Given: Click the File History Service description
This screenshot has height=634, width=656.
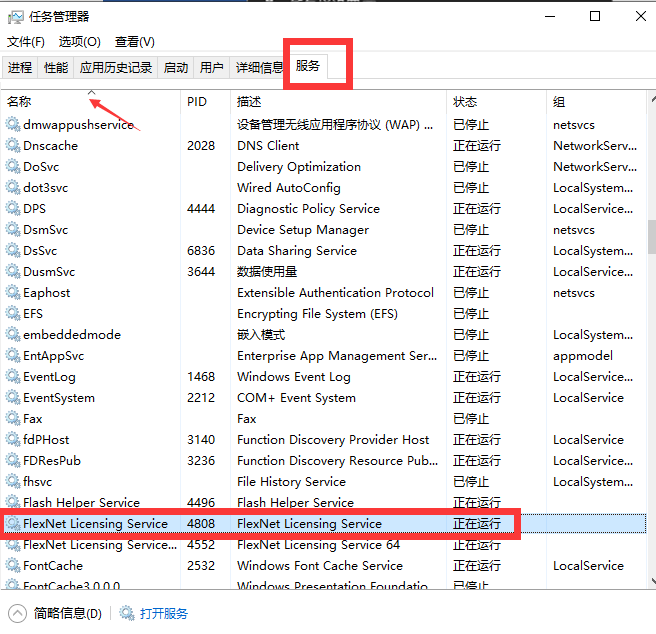Looking at the screenshot, I should 291,482.
